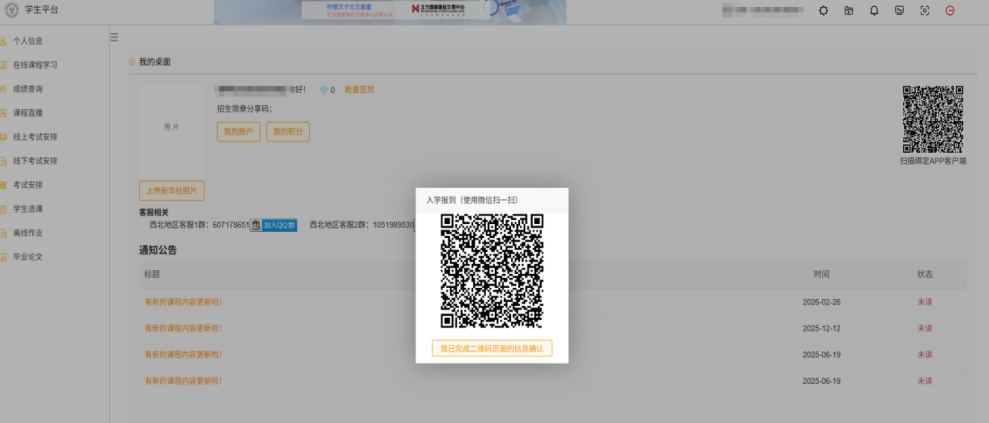
Task: Toggle the sidebar hamburger menu icon
Action: point(114,38)
